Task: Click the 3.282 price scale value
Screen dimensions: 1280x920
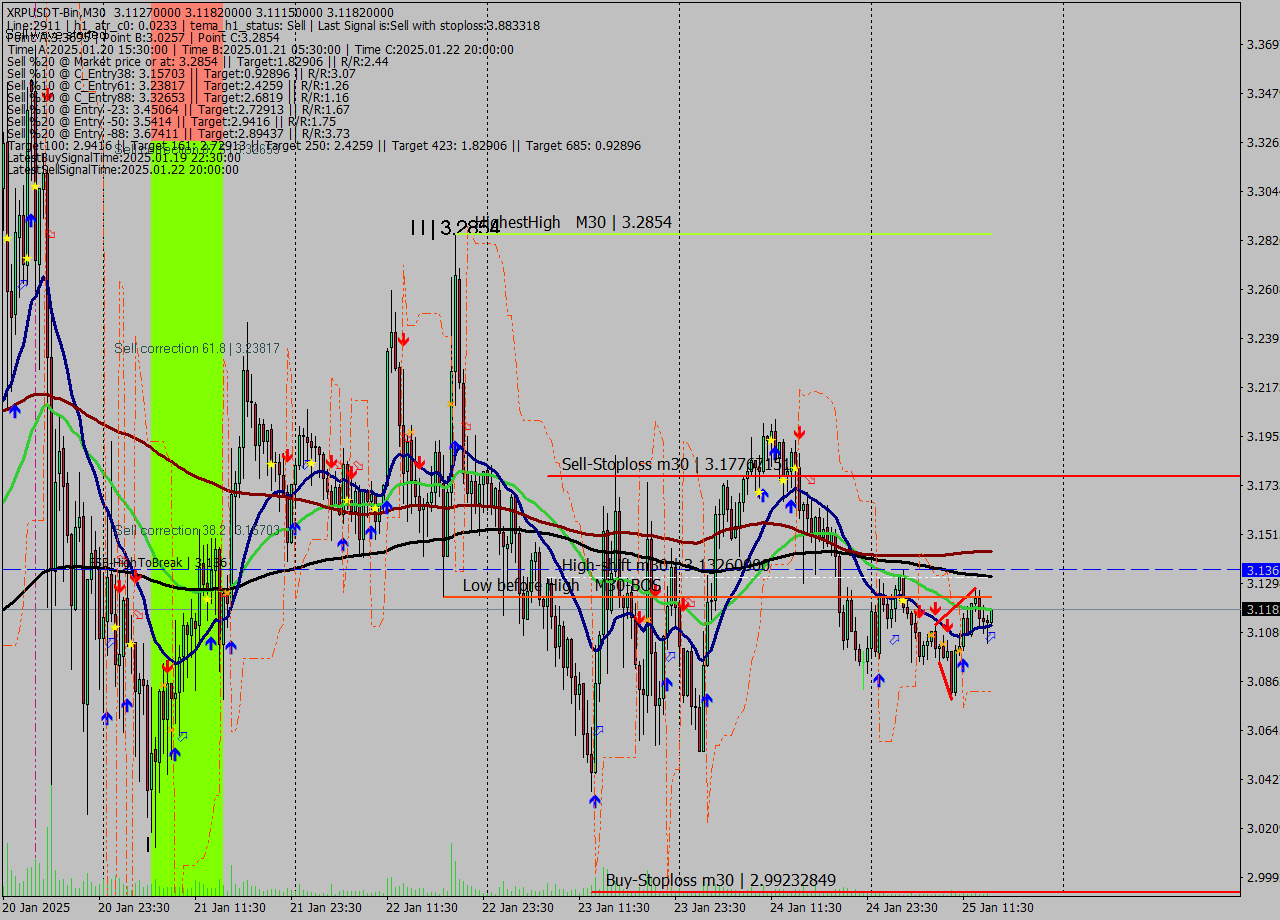Action: [x=1263, y=240]
